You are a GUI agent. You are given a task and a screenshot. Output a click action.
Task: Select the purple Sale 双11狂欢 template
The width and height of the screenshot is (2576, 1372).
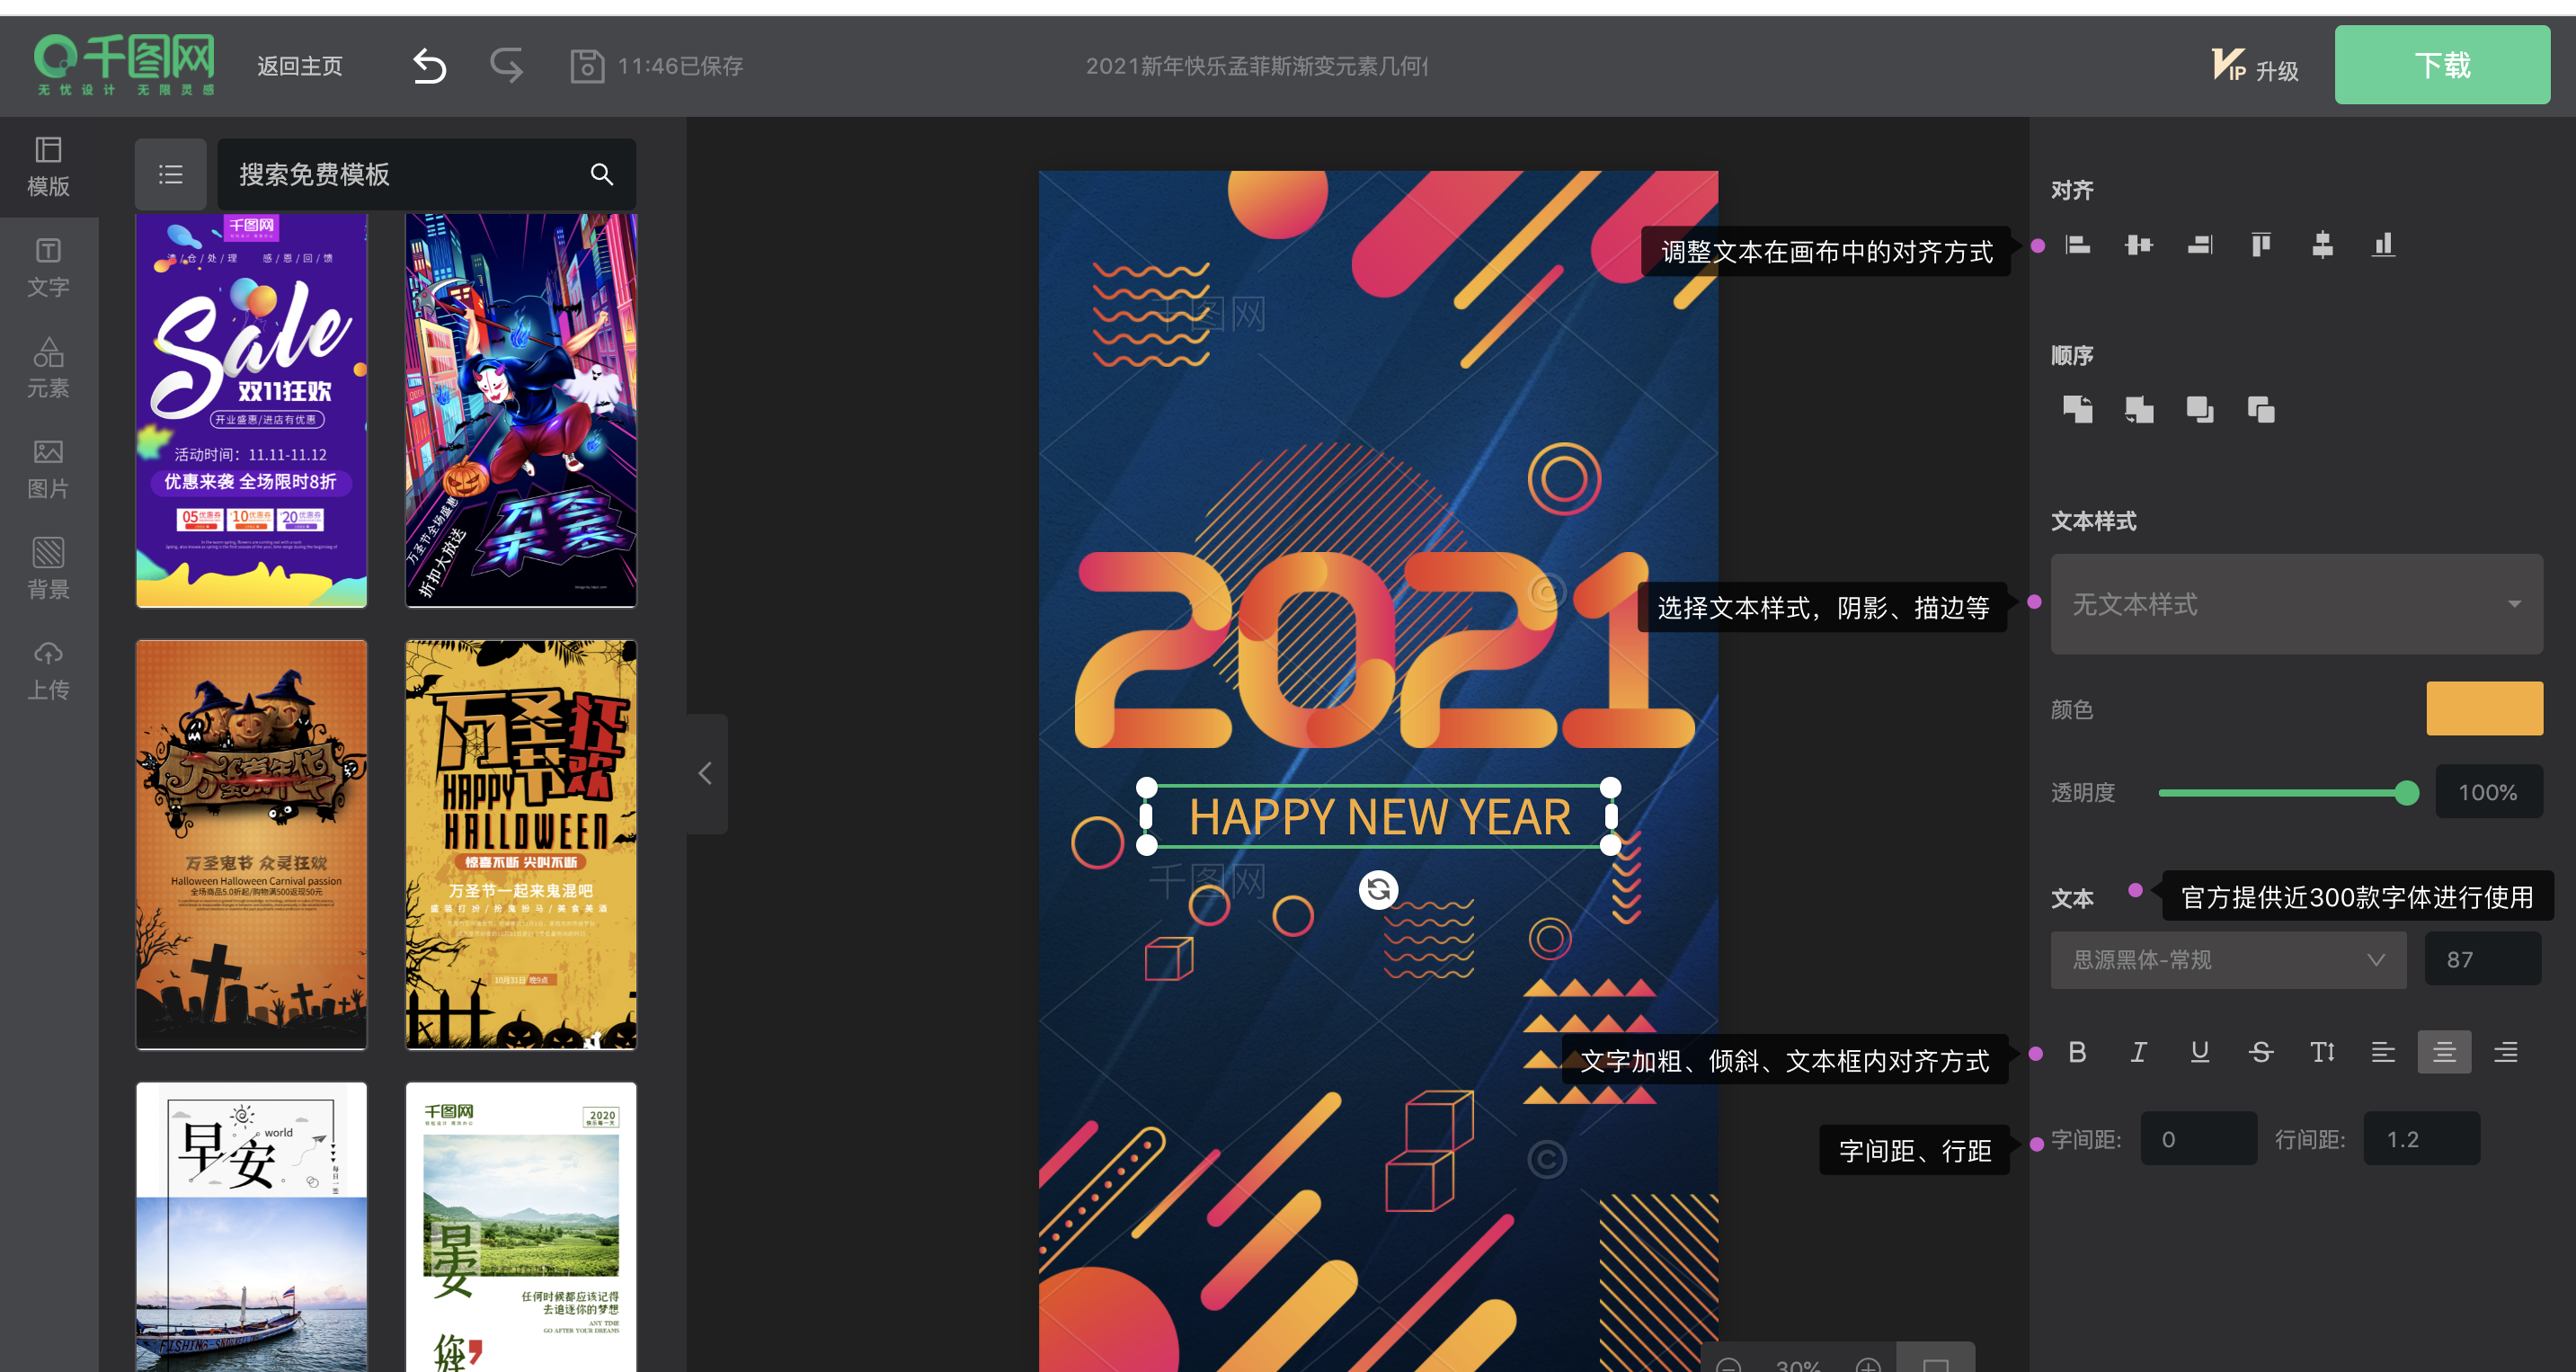pos(251,410)
